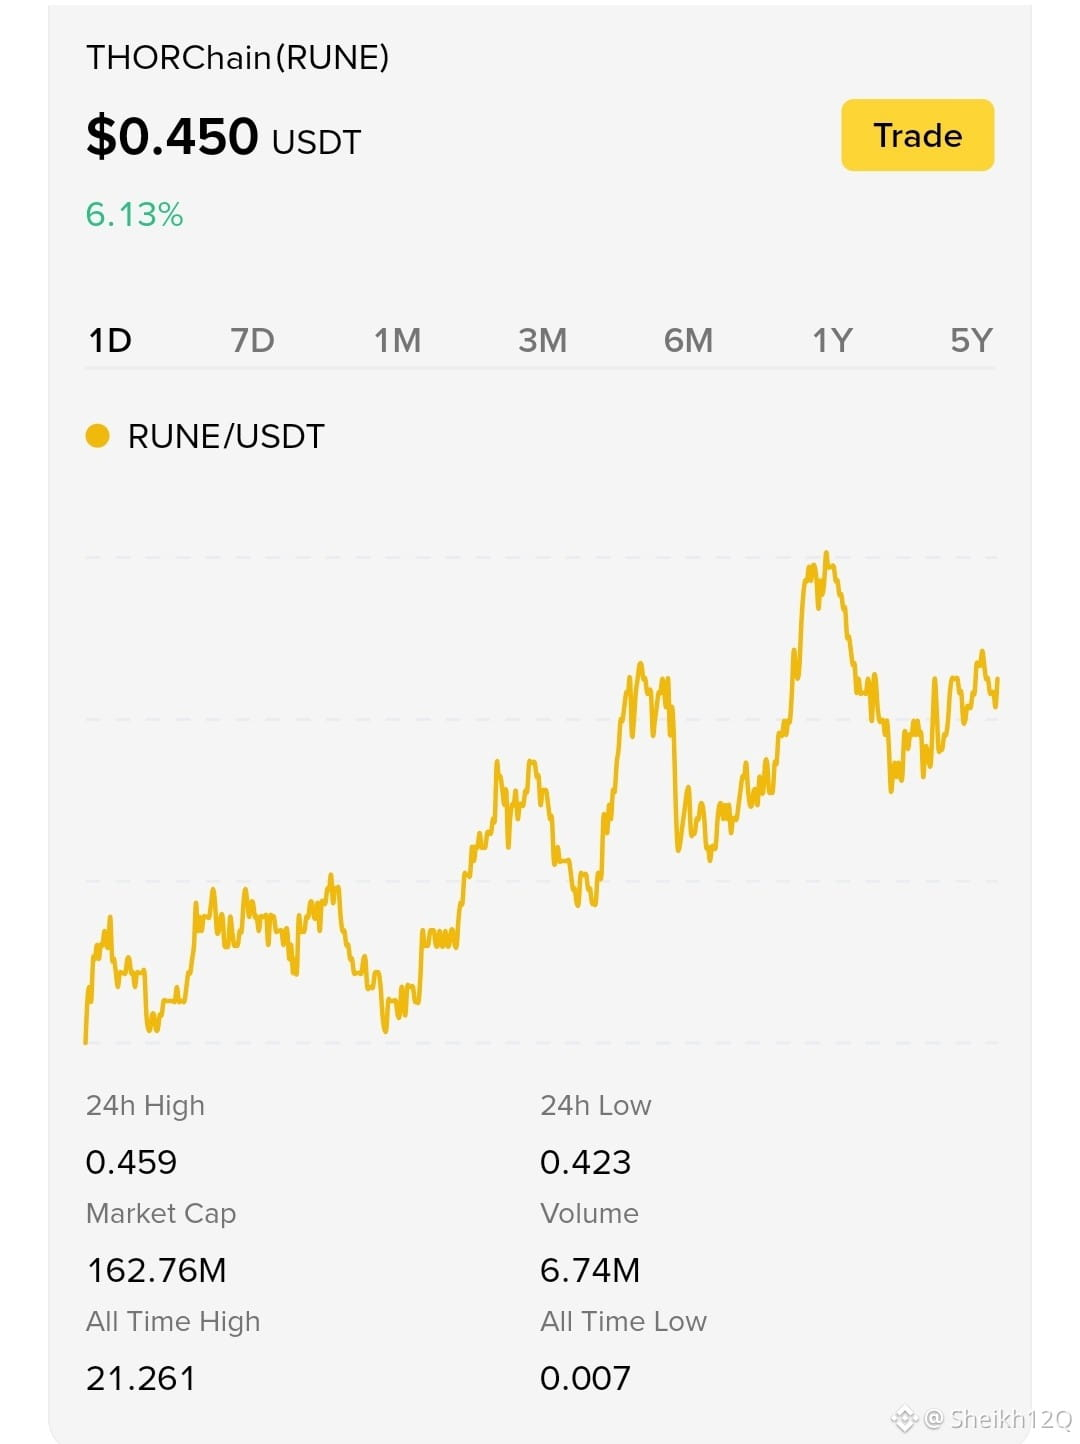Select the 1D timeframe tab
Image resolution: width=1080 pixels, height=1444 pixels.
[x=110, y=341]
